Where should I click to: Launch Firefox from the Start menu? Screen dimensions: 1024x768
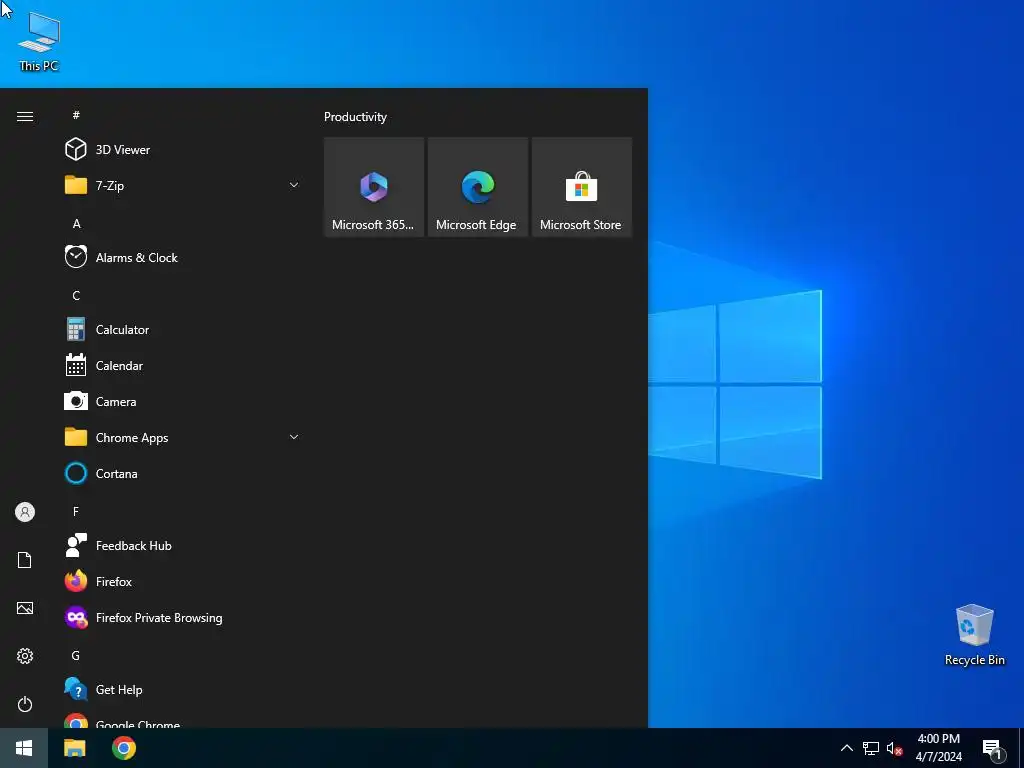[x=182, y=581]
